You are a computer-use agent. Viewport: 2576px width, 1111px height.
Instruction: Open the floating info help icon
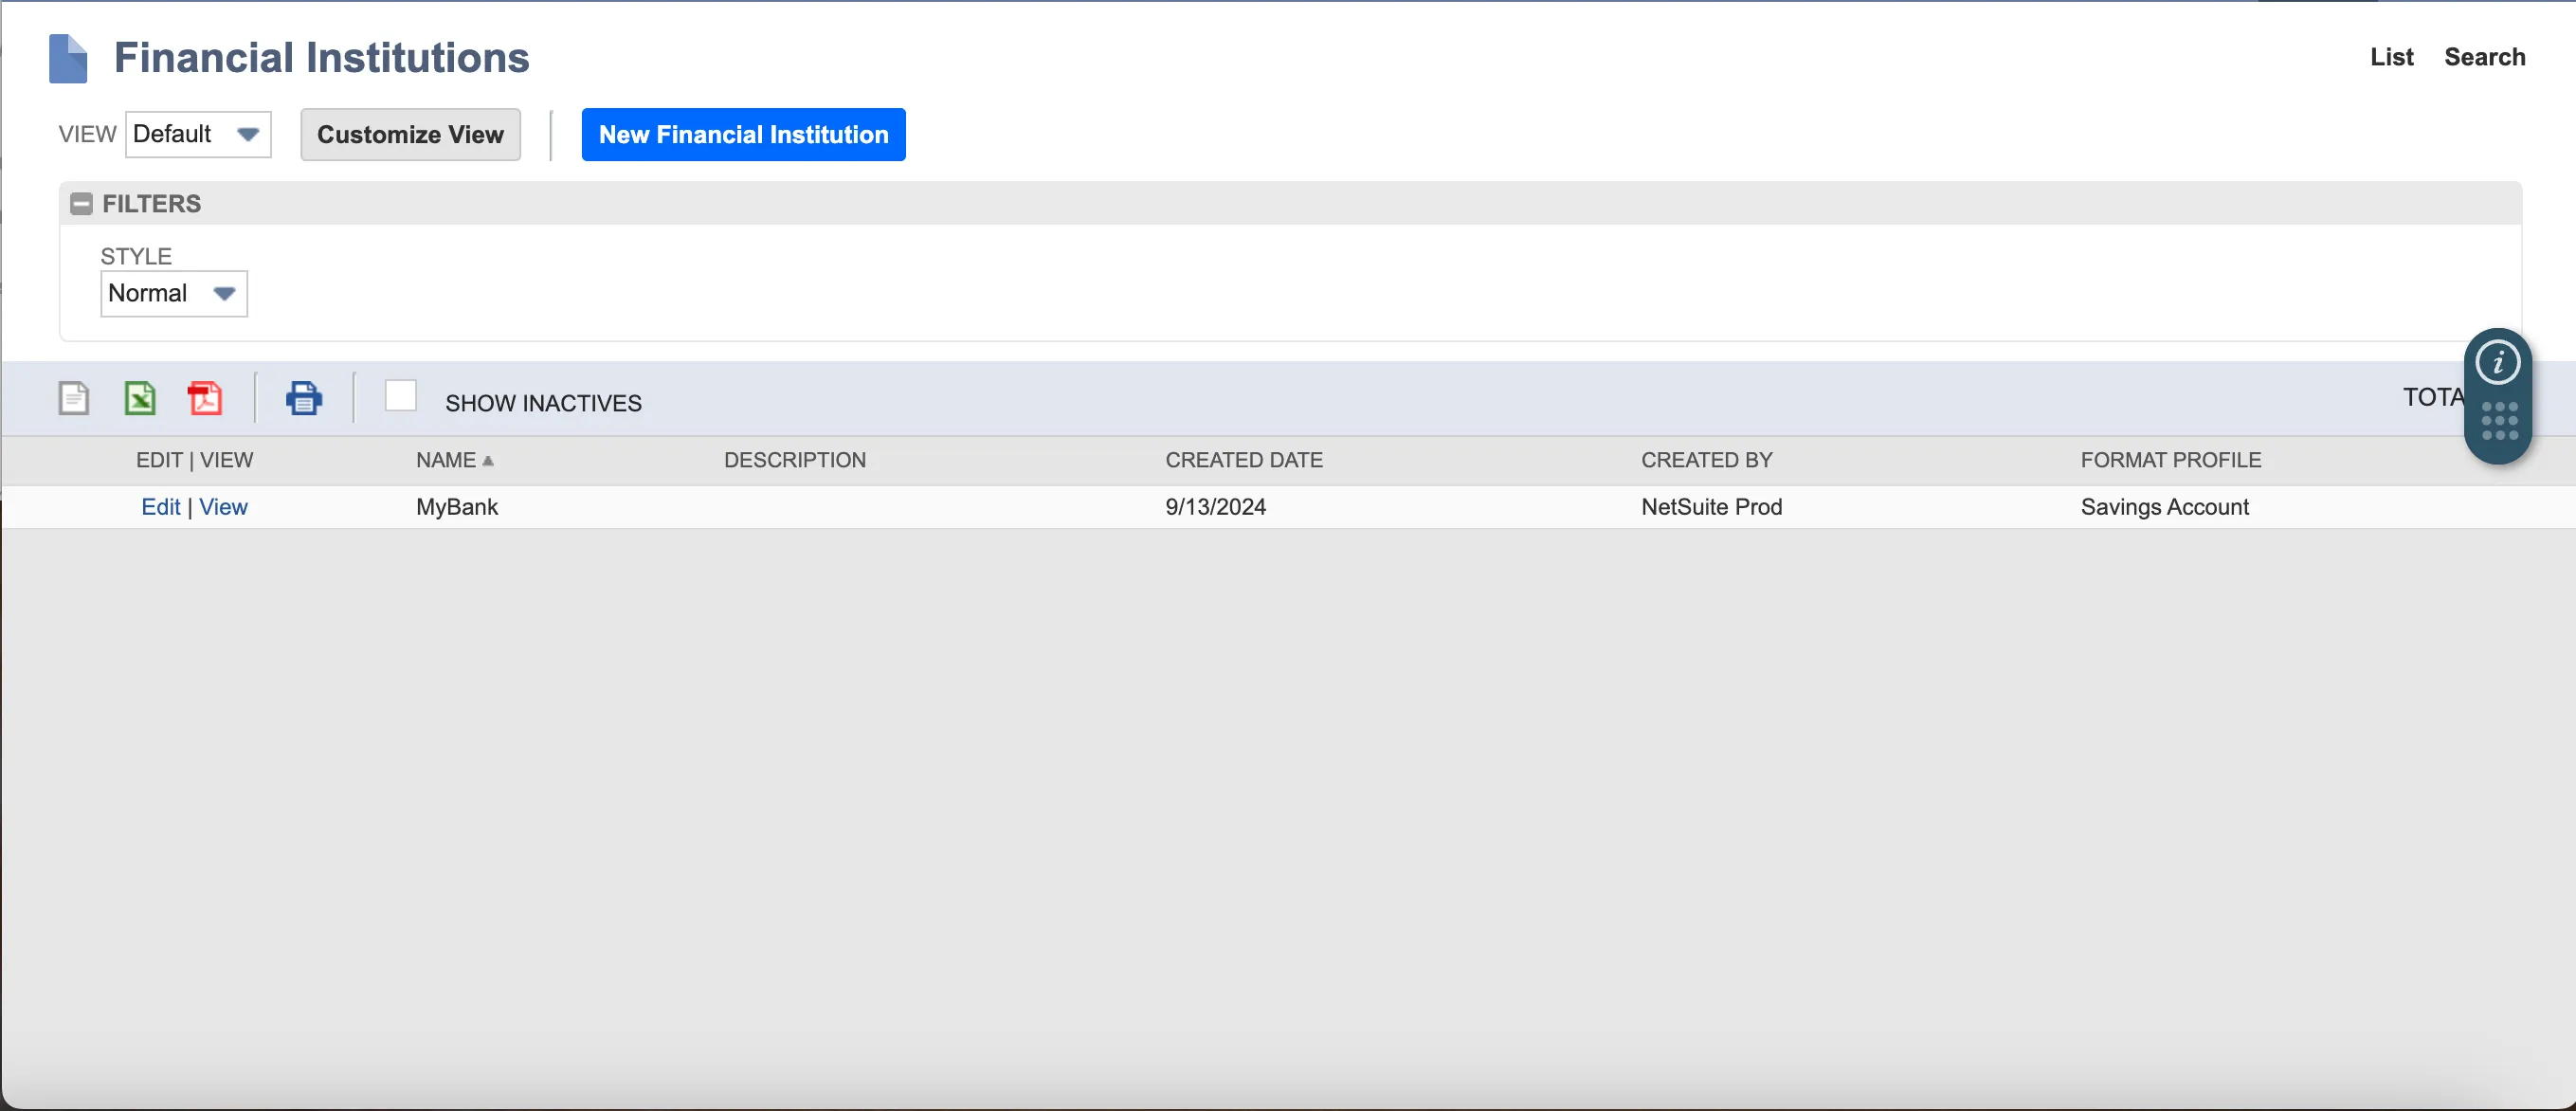click(x=2497, y=362)
